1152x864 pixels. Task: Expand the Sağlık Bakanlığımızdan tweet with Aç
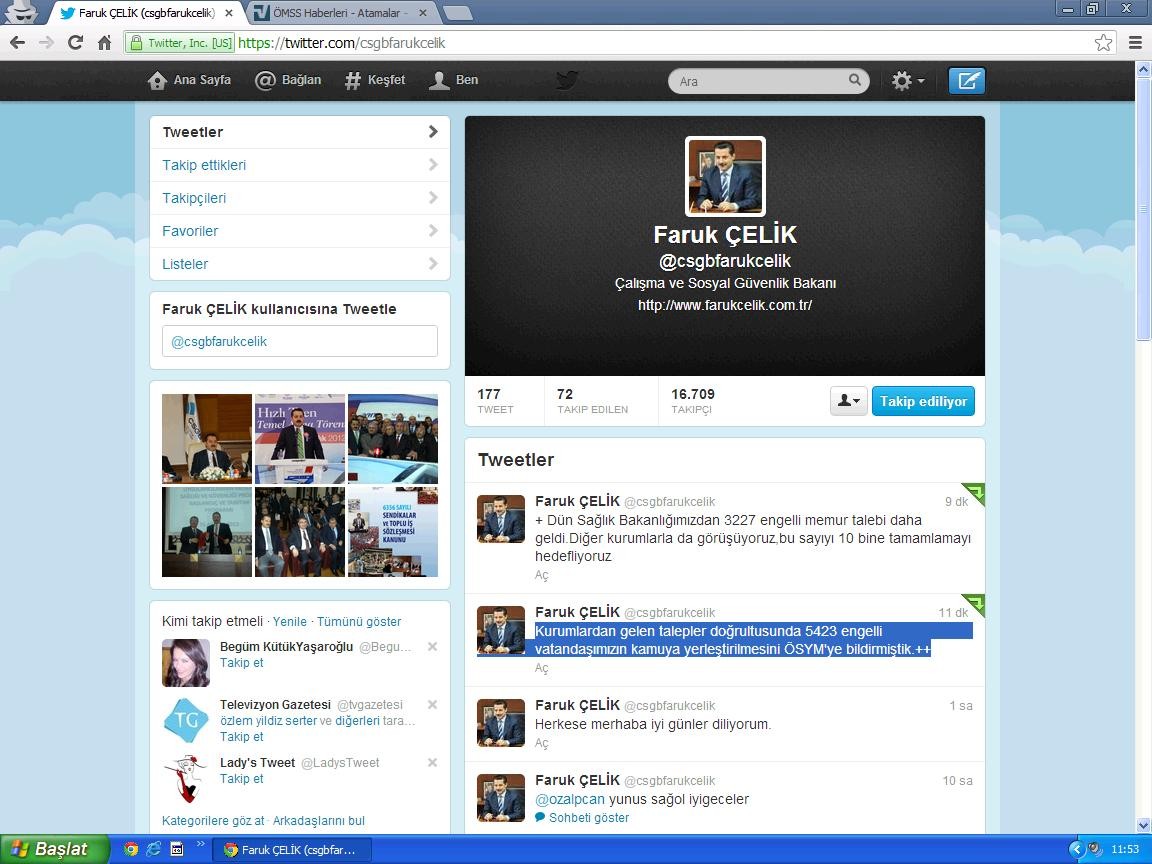[x=541, y=575]
